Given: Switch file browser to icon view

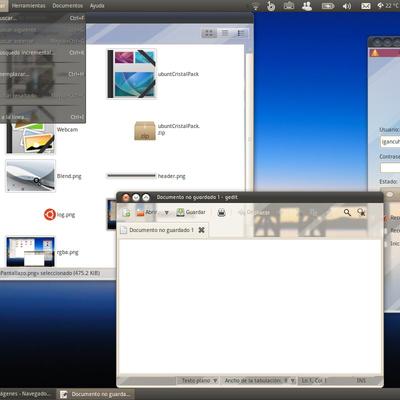Looking at the screenshot, I should [209, 33].
